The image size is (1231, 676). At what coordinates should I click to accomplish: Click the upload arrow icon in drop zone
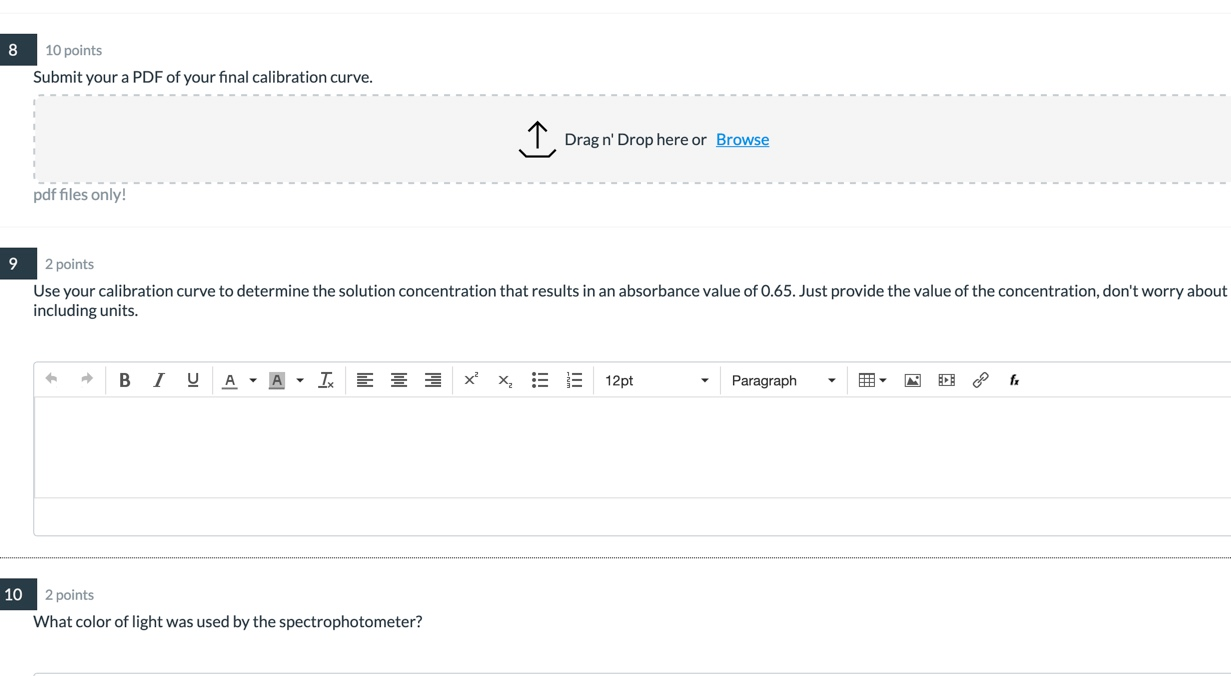(x=537, y=139)
